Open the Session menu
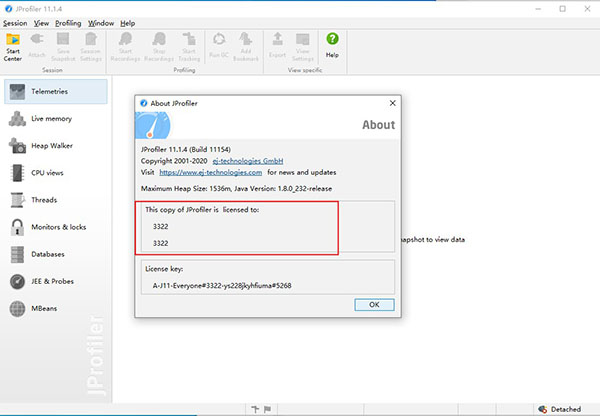The height and width of the screenshot is (416, 600). click(x=15, y=22)
